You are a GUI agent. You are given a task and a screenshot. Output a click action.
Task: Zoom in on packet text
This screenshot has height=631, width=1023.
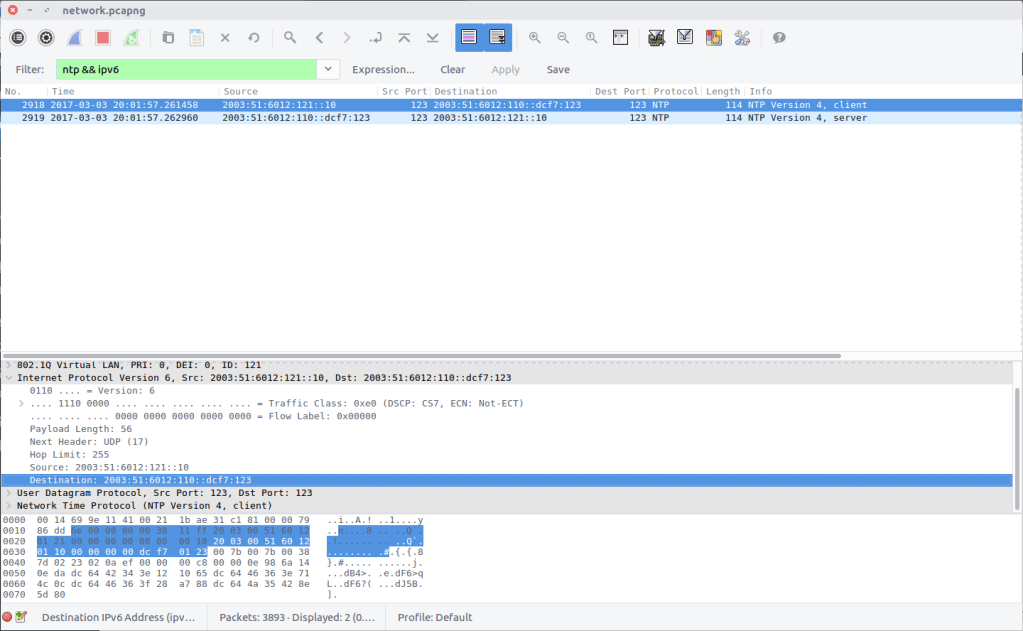click(x=535, y=38)
